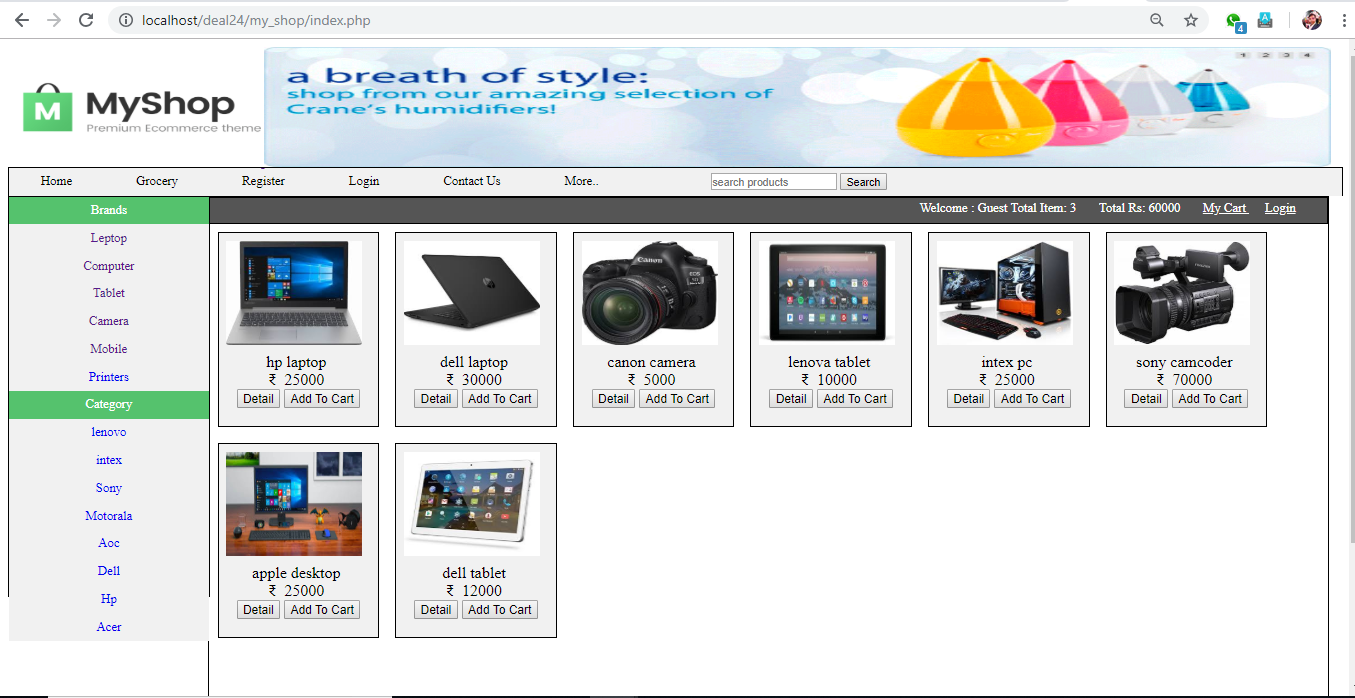Open the Grocery menu item
Screen dimensions: 1355x698
[x=157, y=181]
